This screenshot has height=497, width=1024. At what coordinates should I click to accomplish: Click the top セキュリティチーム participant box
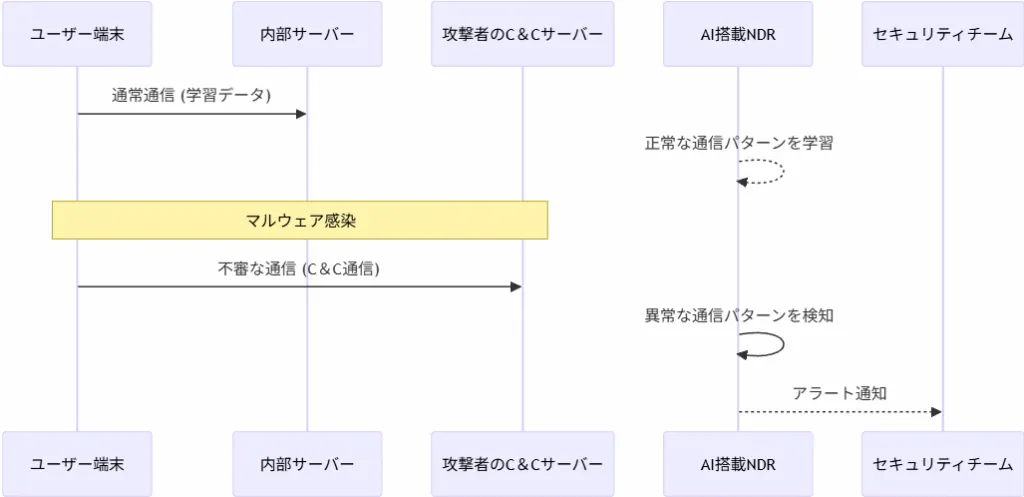pyautogui.click(x=942, y=34)
